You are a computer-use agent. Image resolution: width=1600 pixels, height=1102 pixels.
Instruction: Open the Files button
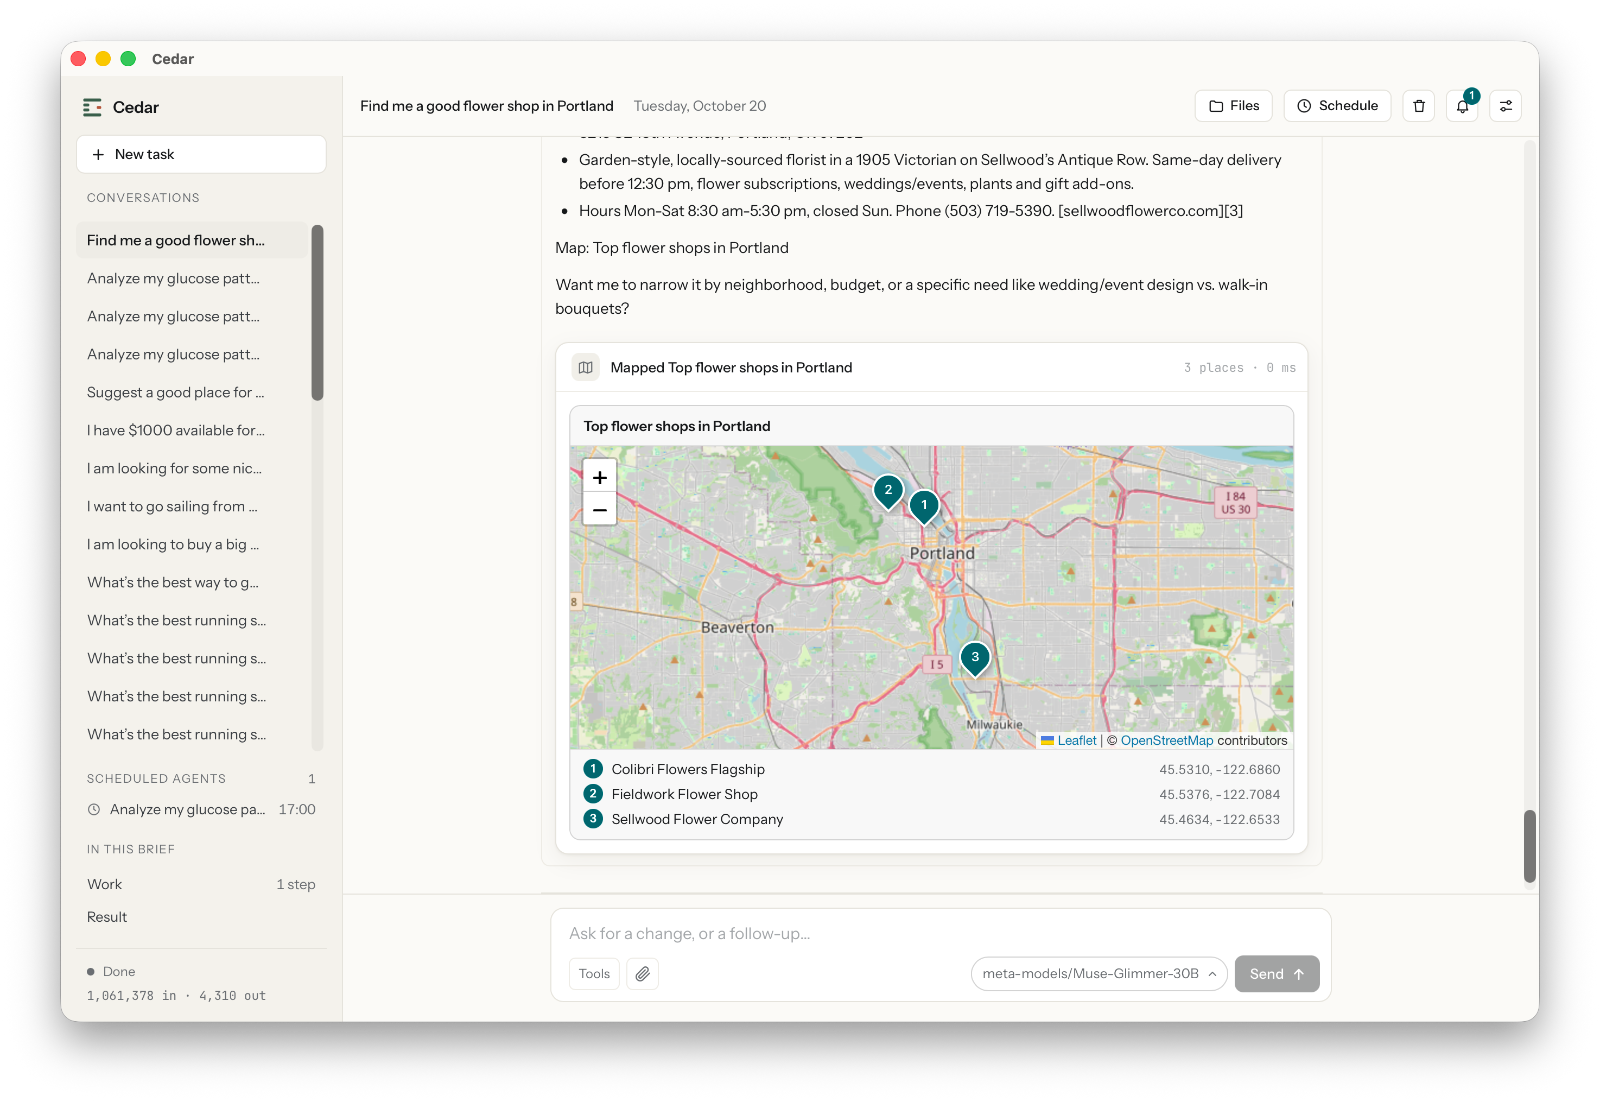[x=1234, y=106]
